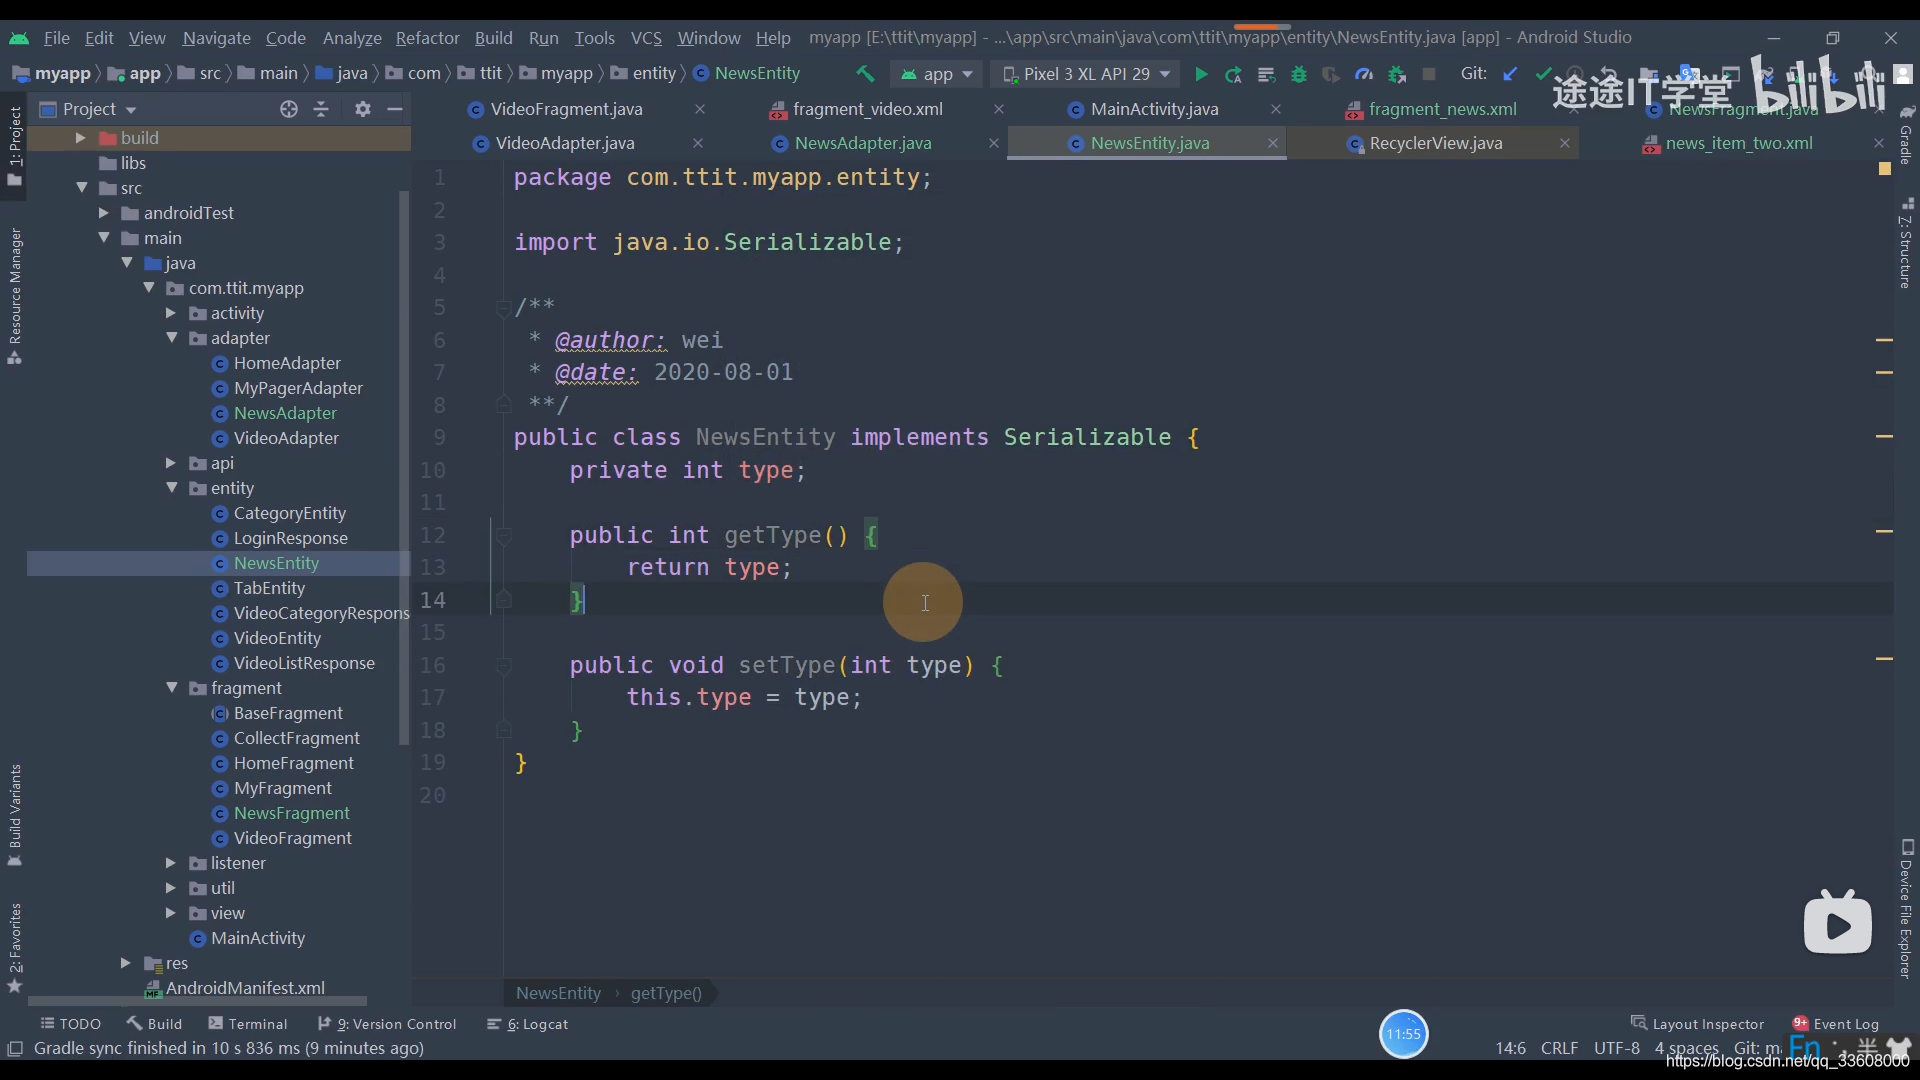Click the Stop square icon
Image resolution: width=1920 pixels, height=1080 pixels.
(x=1429, y=74)
